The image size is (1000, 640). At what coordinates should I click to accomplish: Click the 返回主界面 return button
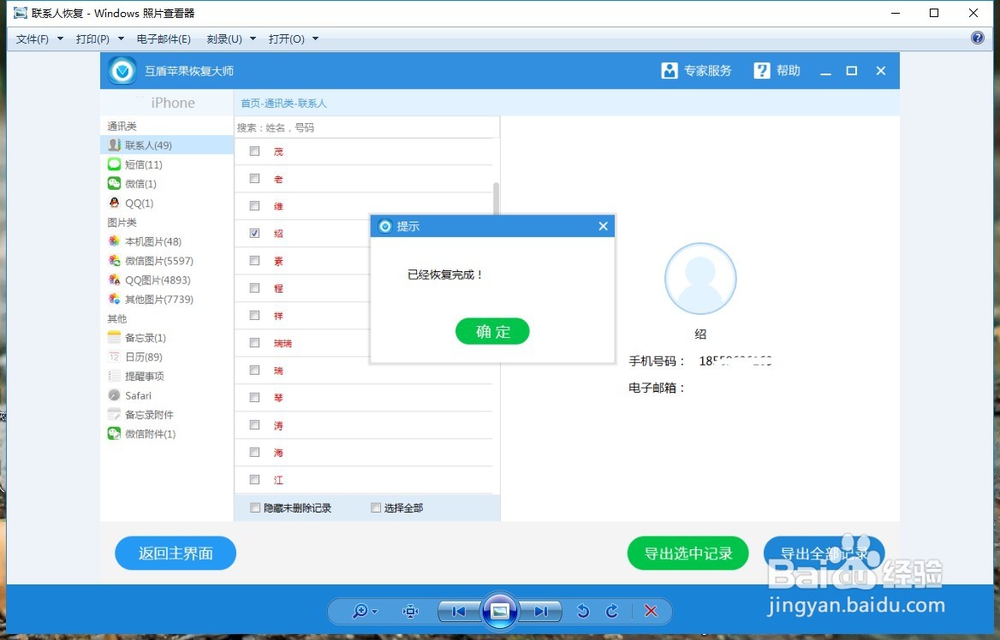pos(175,553)
